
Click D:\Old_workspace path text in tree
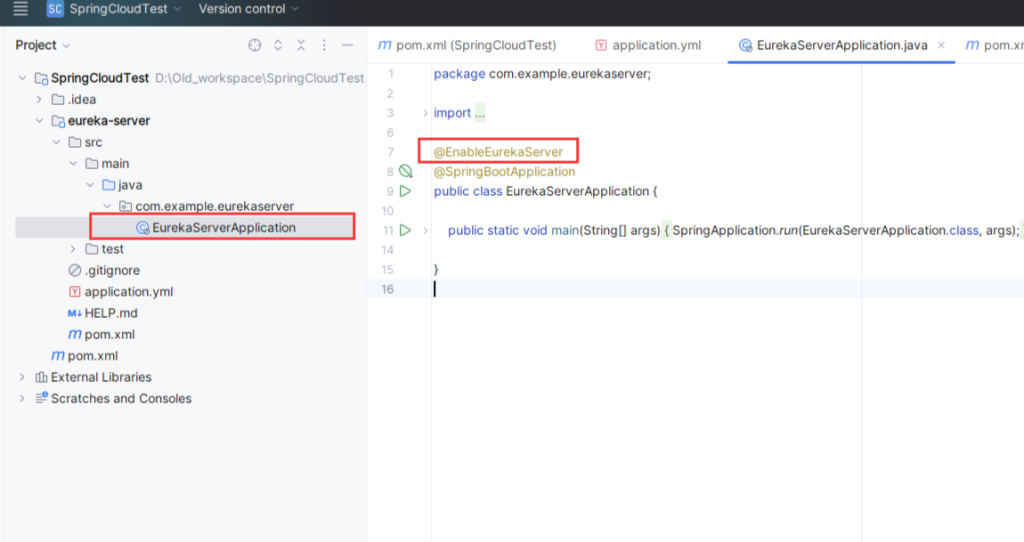point(259,78)
